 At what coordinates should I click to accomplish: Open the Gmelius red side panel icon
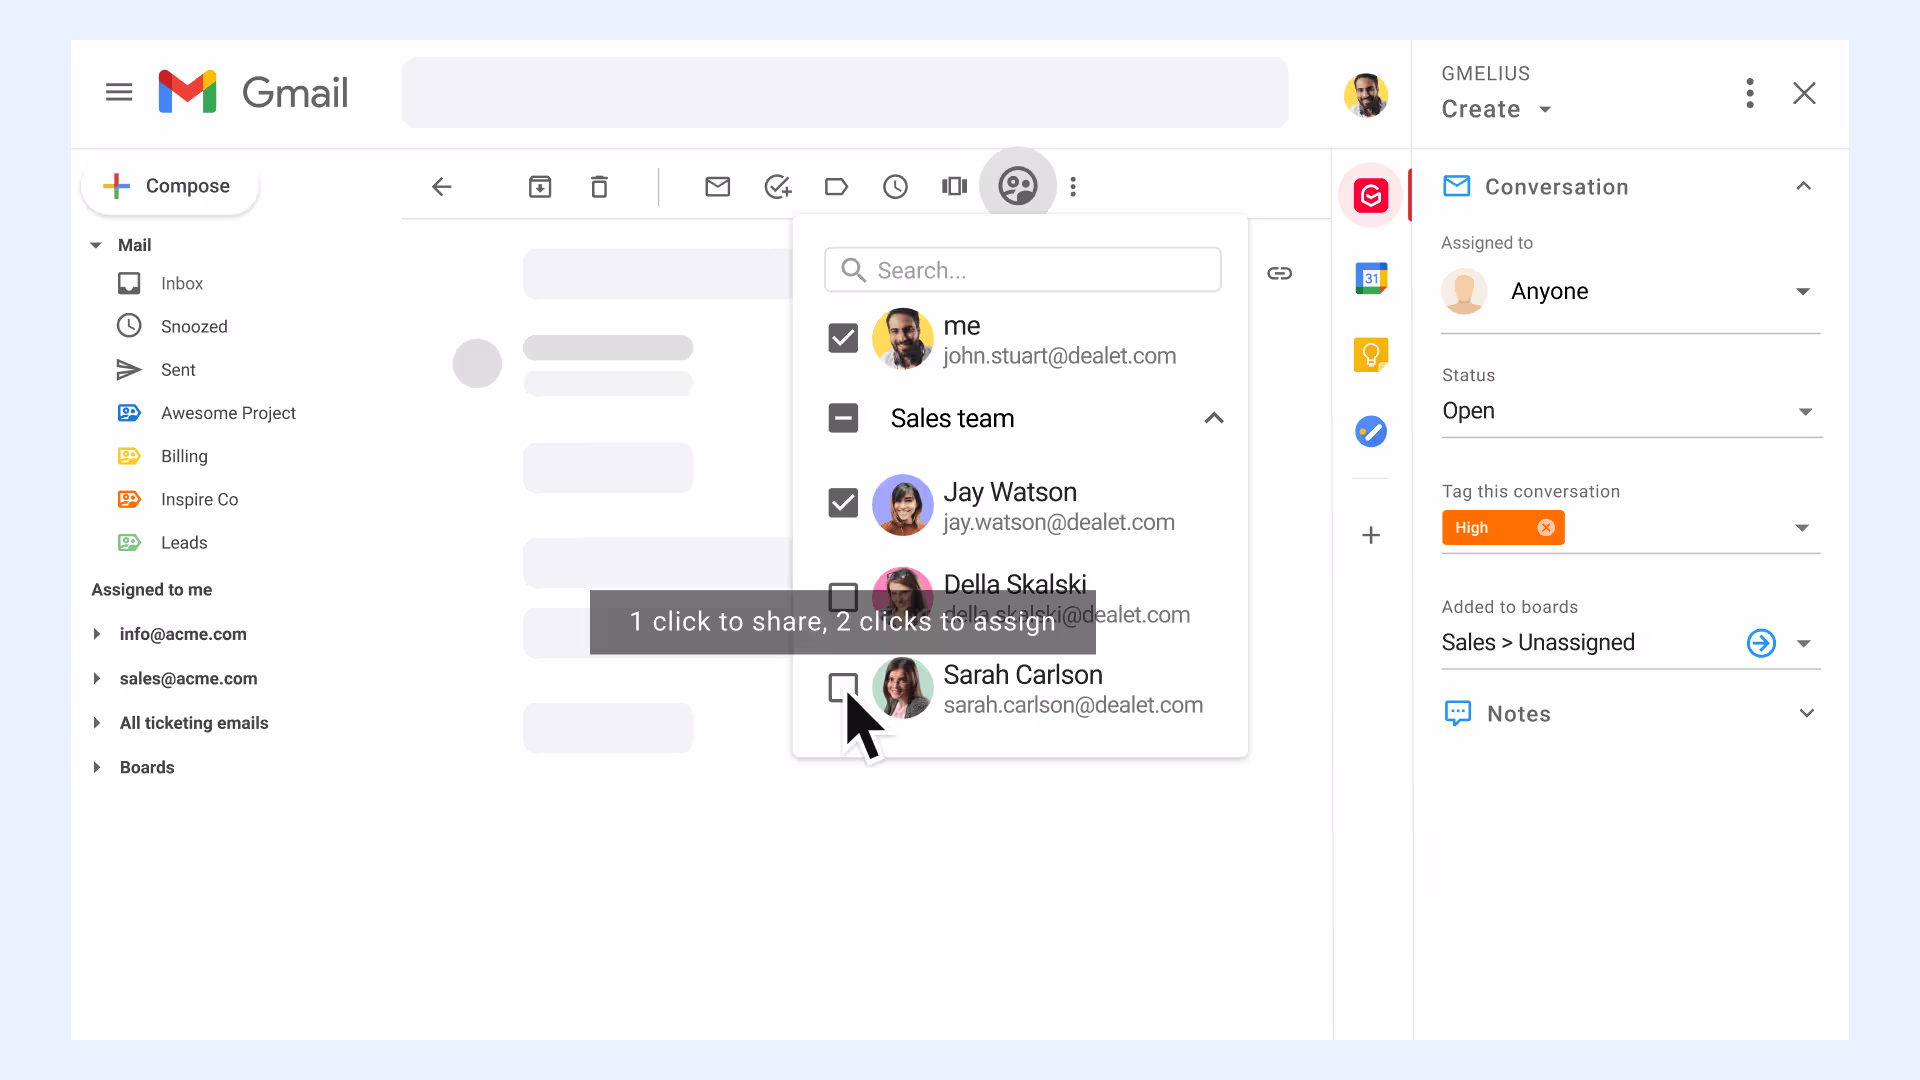coord(1371,196)
